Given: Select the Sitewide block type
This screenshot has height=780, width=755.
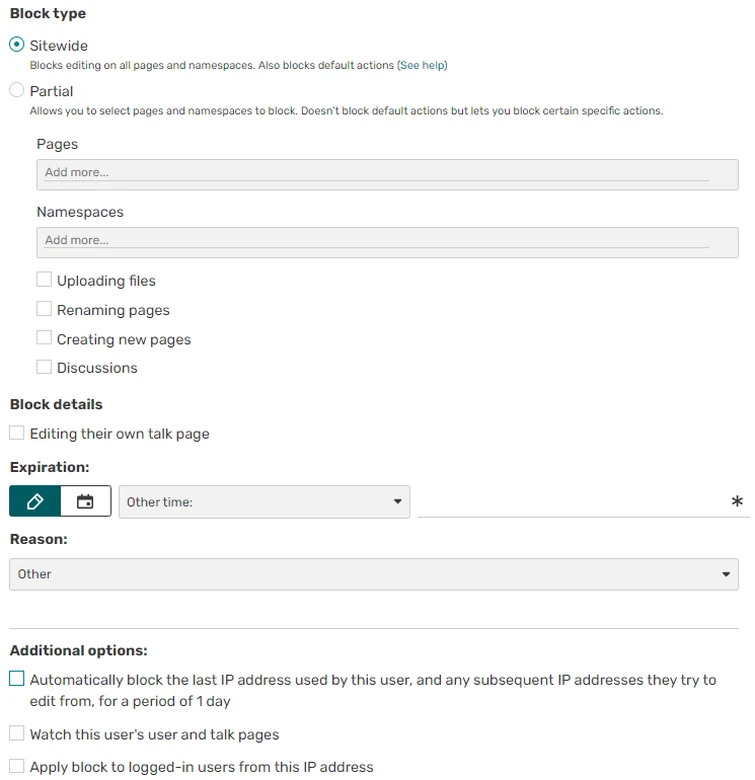Looking at the screenshot, I should tap(17, 45).
